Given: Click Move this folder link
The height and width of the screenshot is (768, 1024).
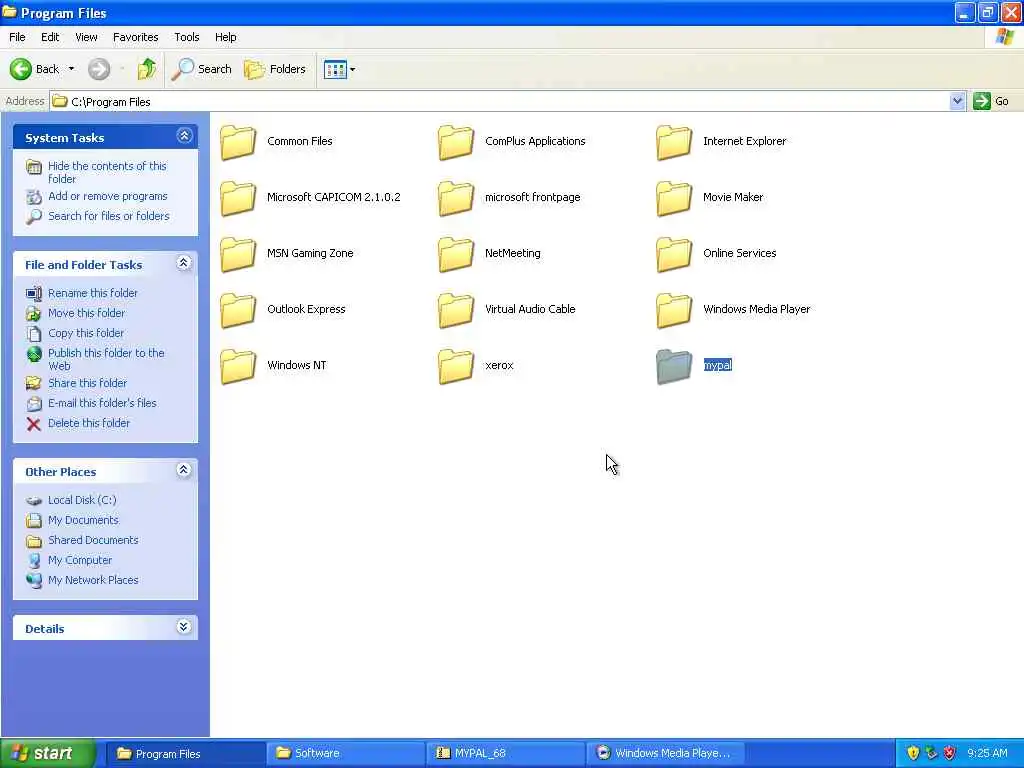Looking at the screenshot, I should click(86, 313).
